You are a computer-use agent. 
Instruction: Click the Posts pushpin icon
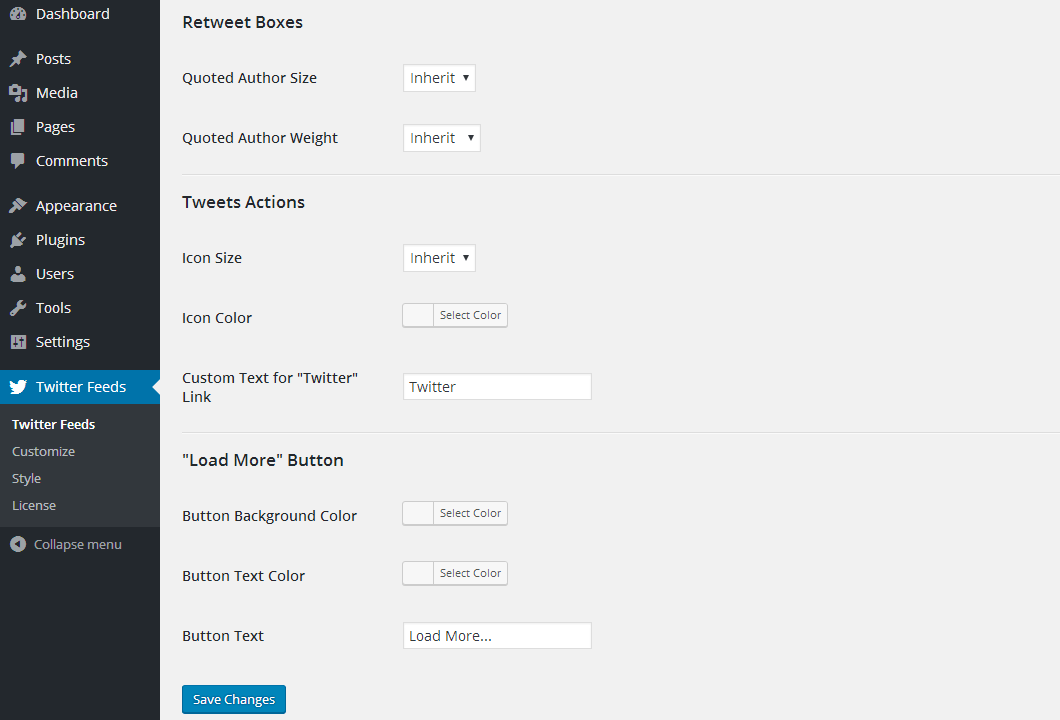(18, 59)
